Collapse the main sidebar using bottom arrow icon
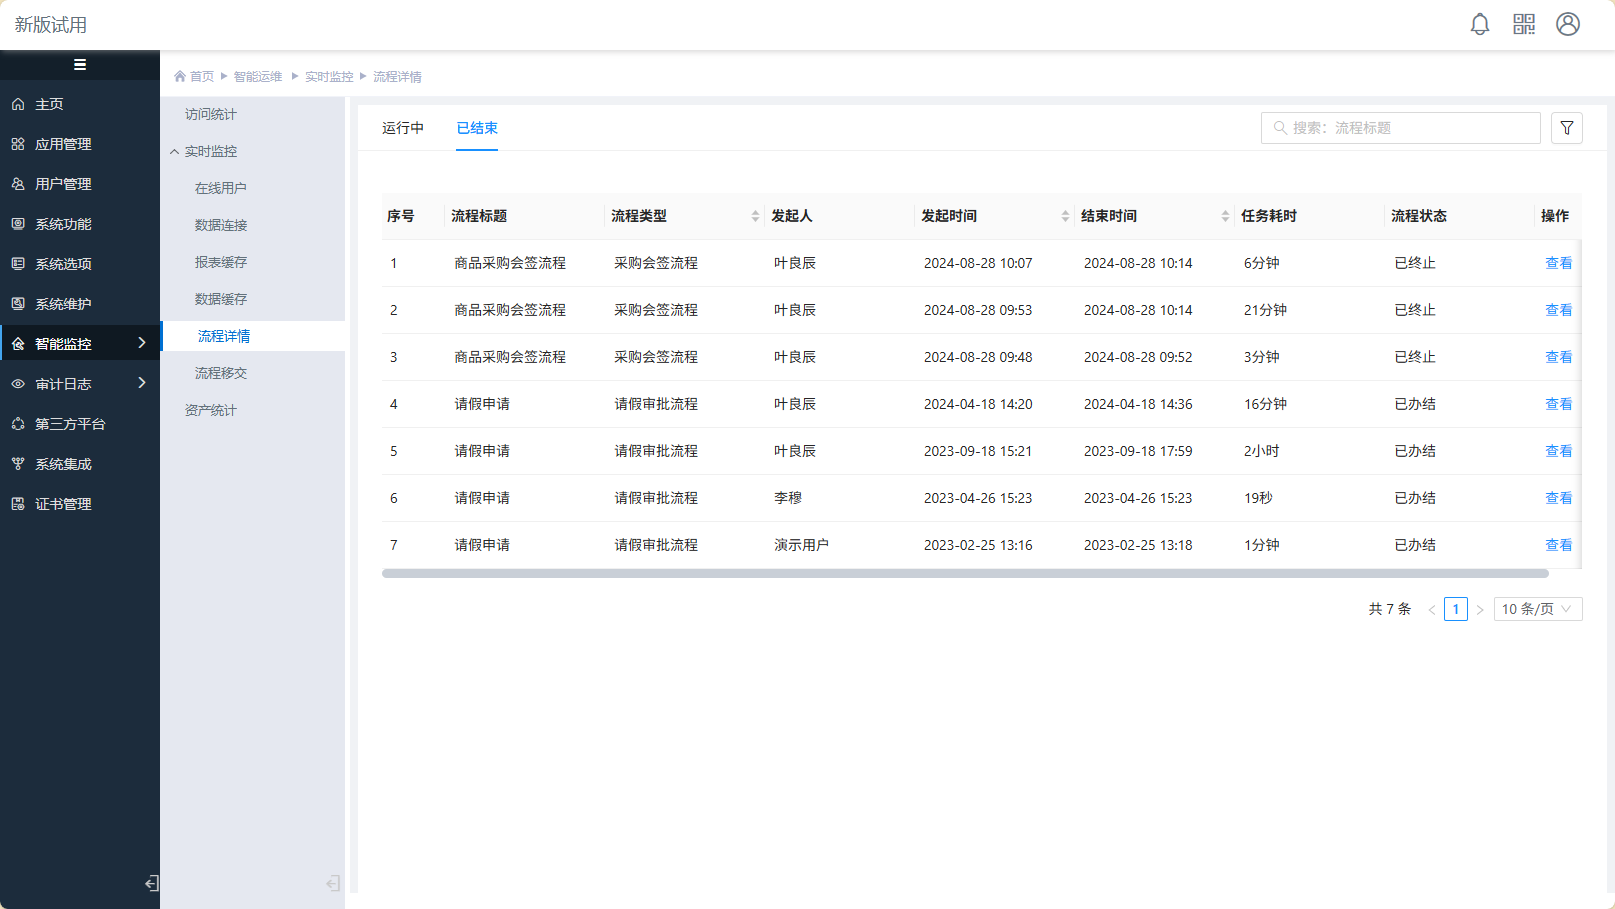 (151, 883)
